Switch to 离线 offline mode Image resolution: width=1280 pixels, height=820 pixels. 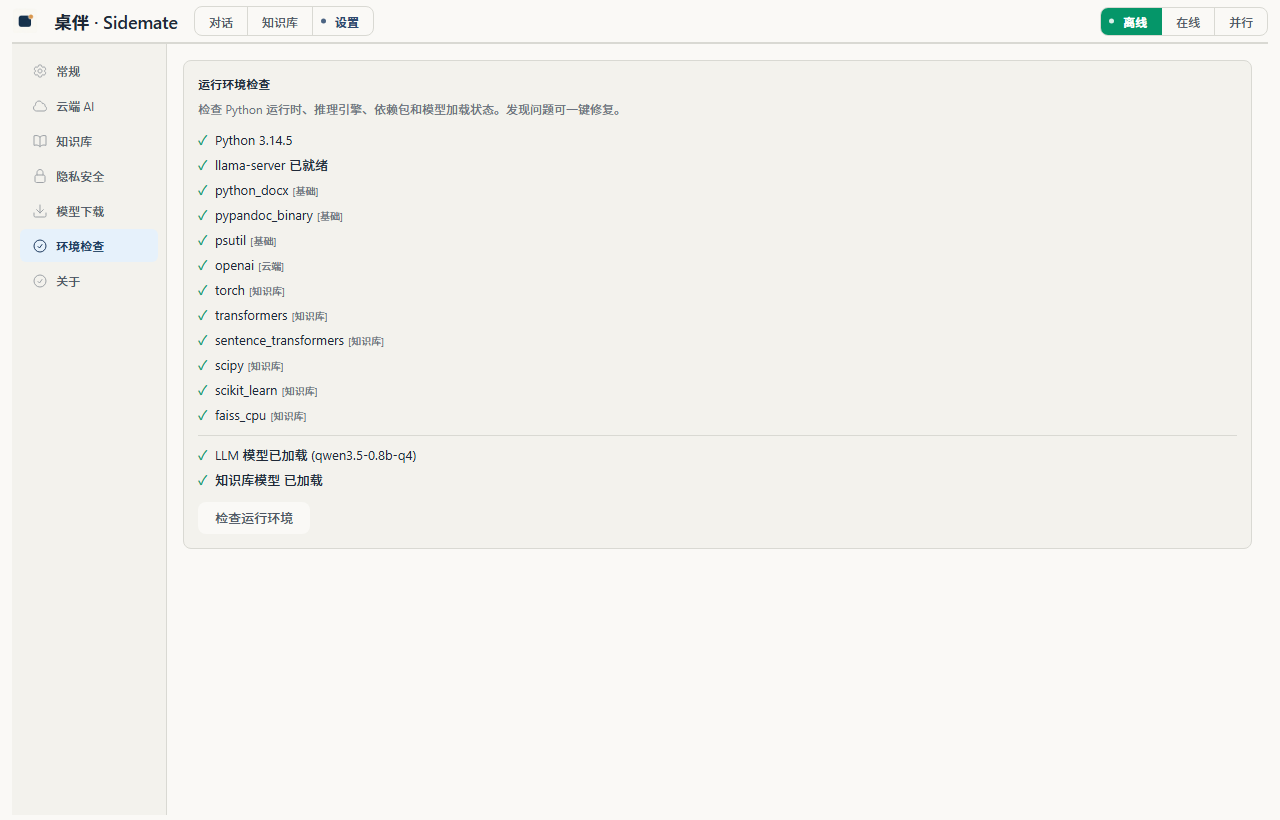click(x=1132, y=22)
